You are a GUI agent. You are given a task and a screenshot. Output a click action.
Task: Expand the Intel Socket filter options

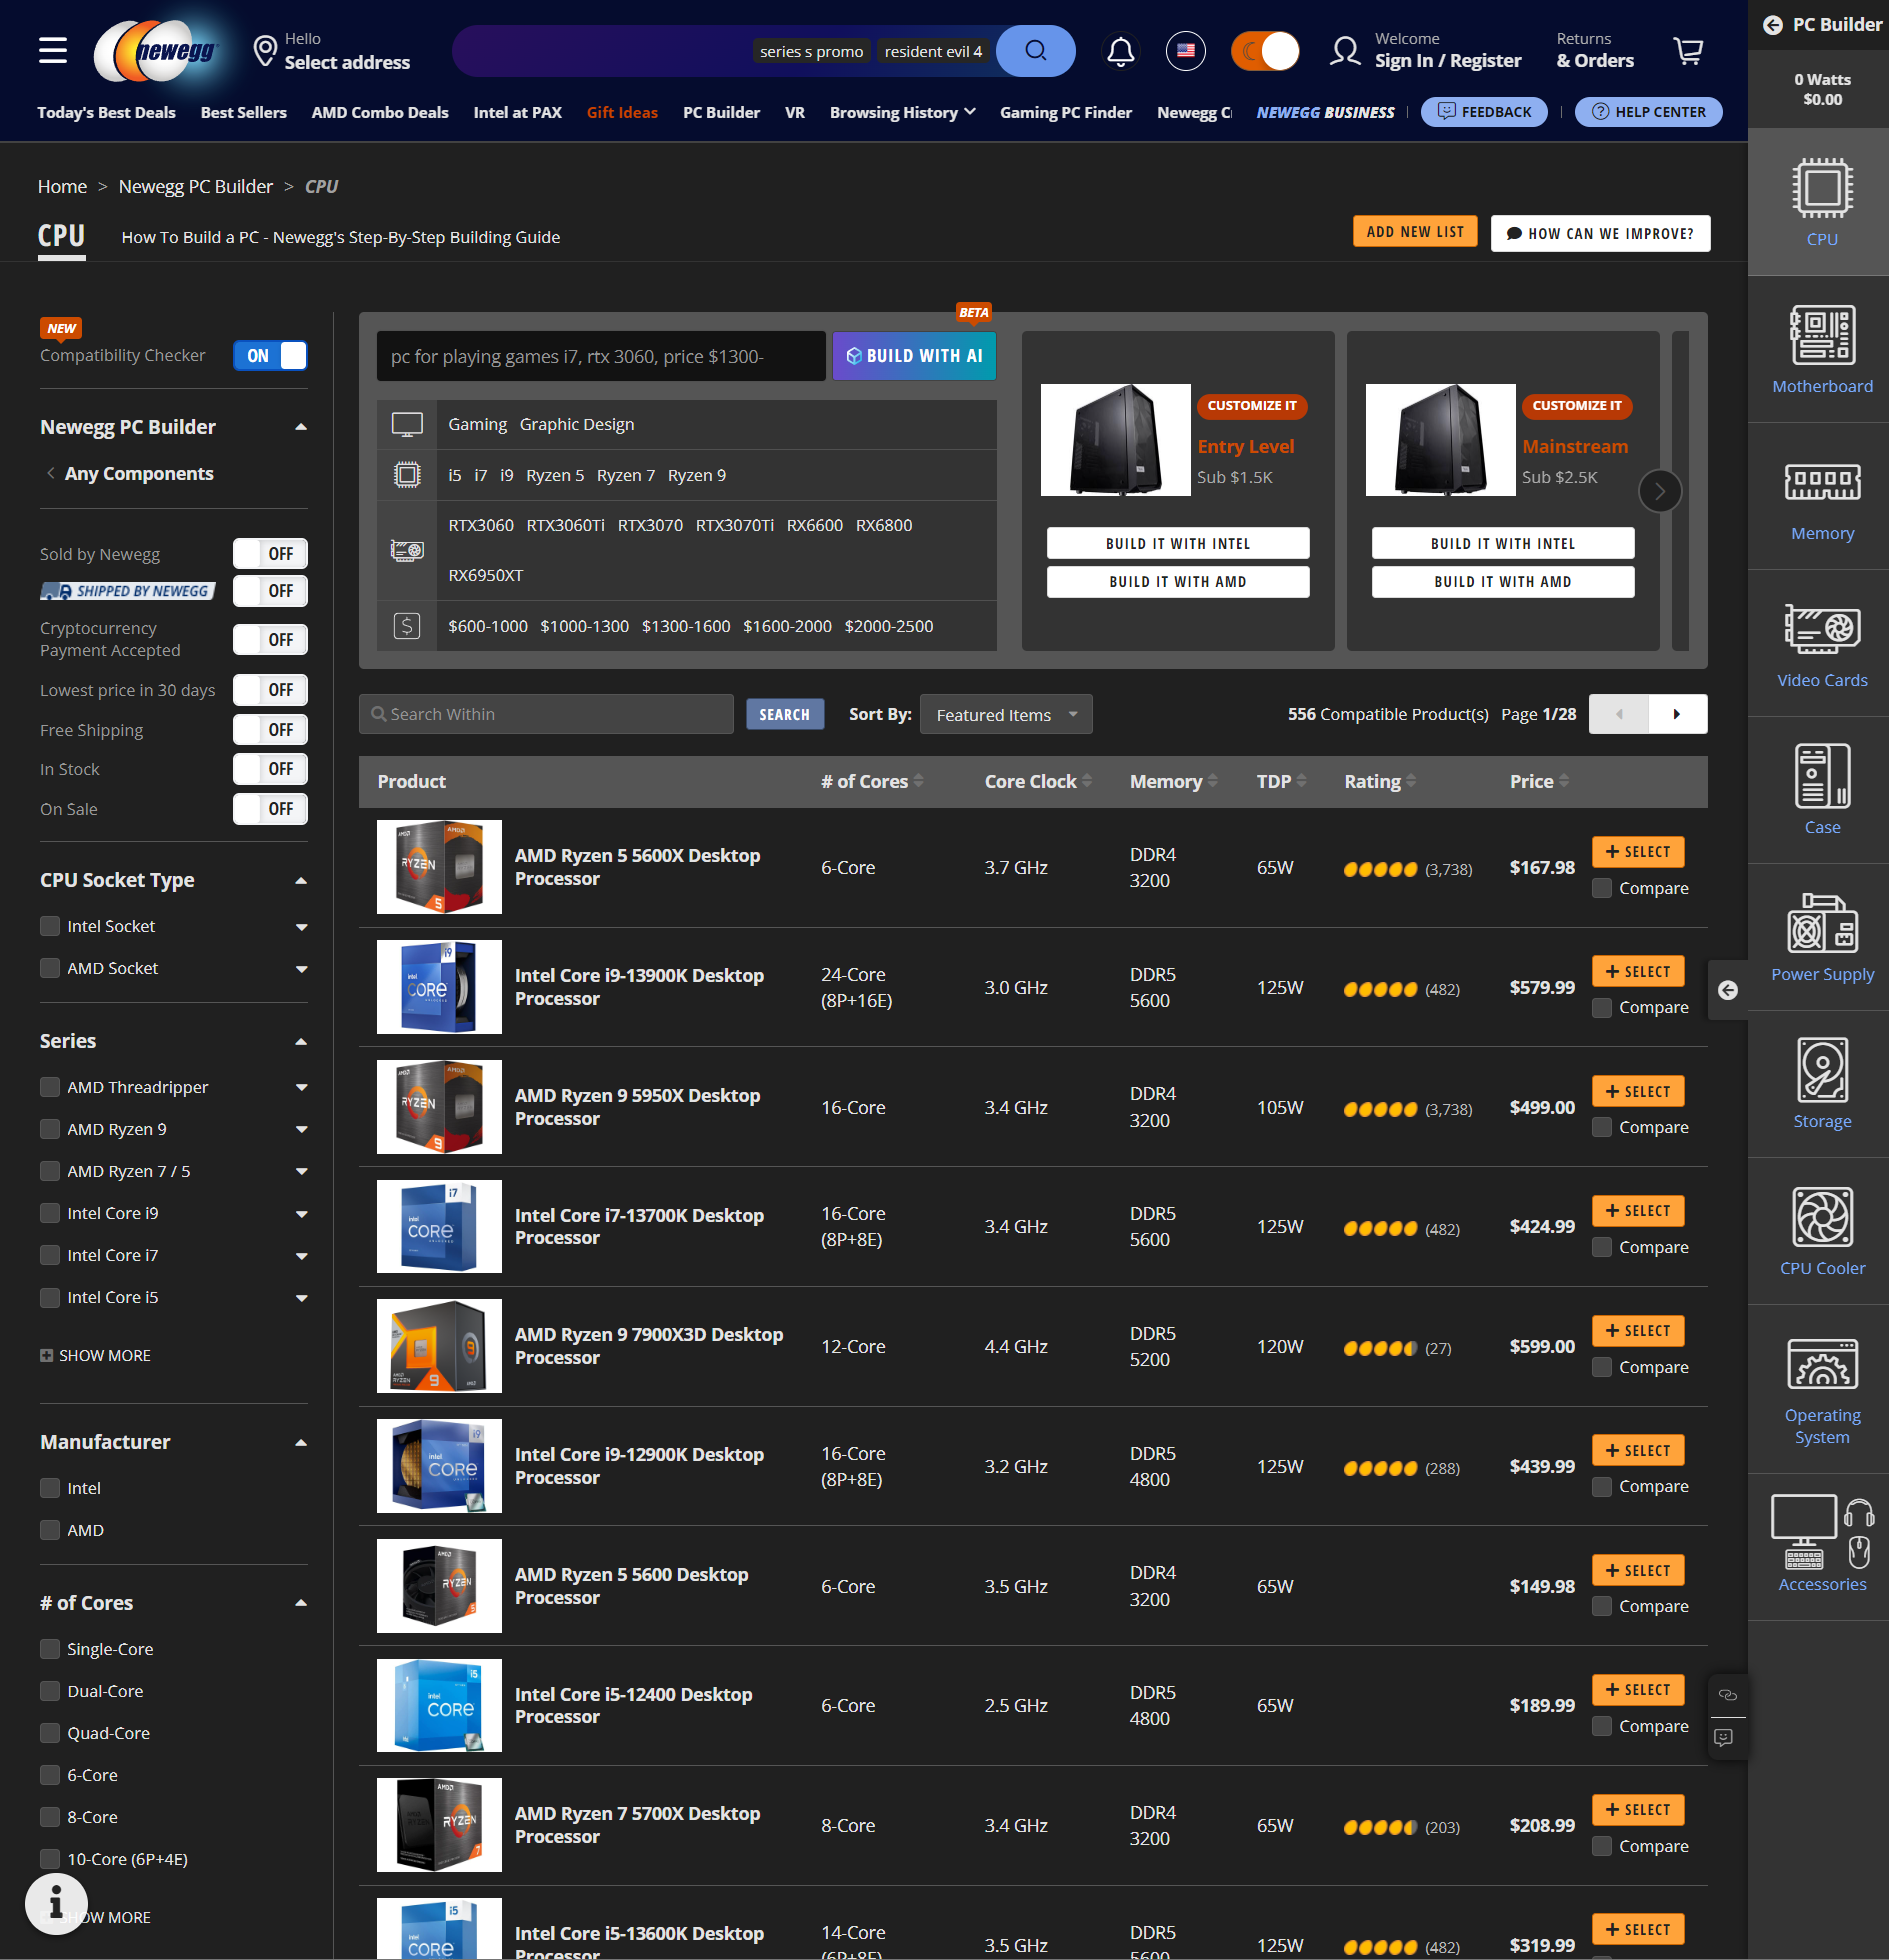pyautogui.click(x=302, y=926)
